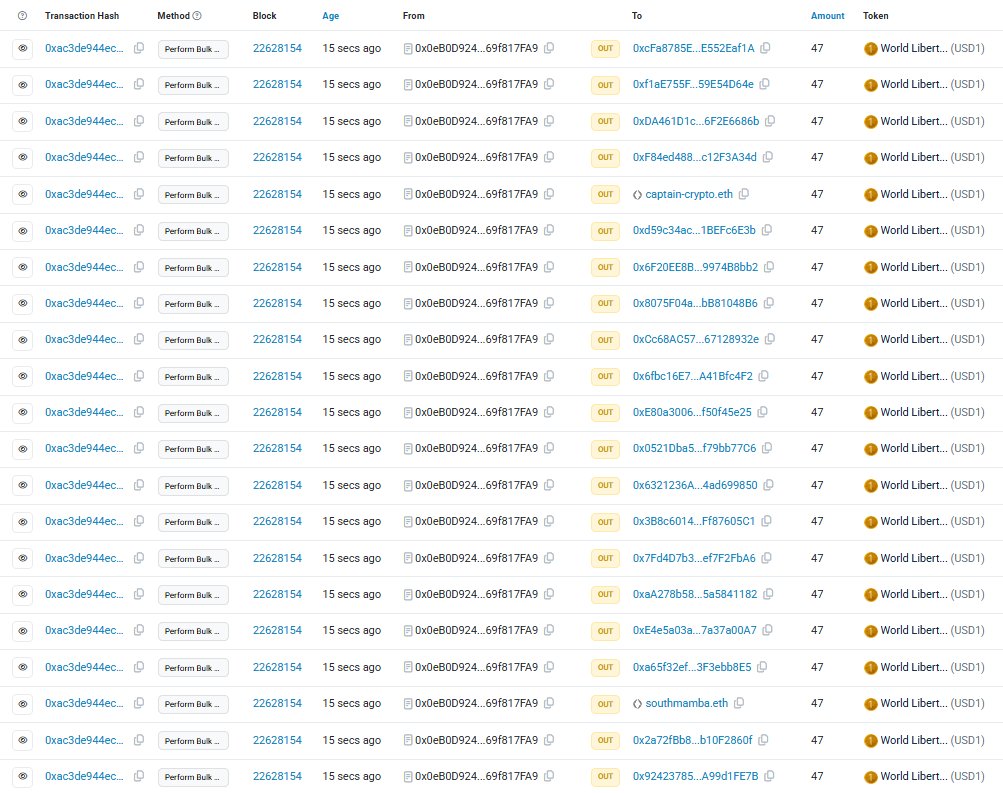Click World Liberty token icon in southmamba.eth row
The width and height of the screenshot is (1003, 793).
coord(871,704)
